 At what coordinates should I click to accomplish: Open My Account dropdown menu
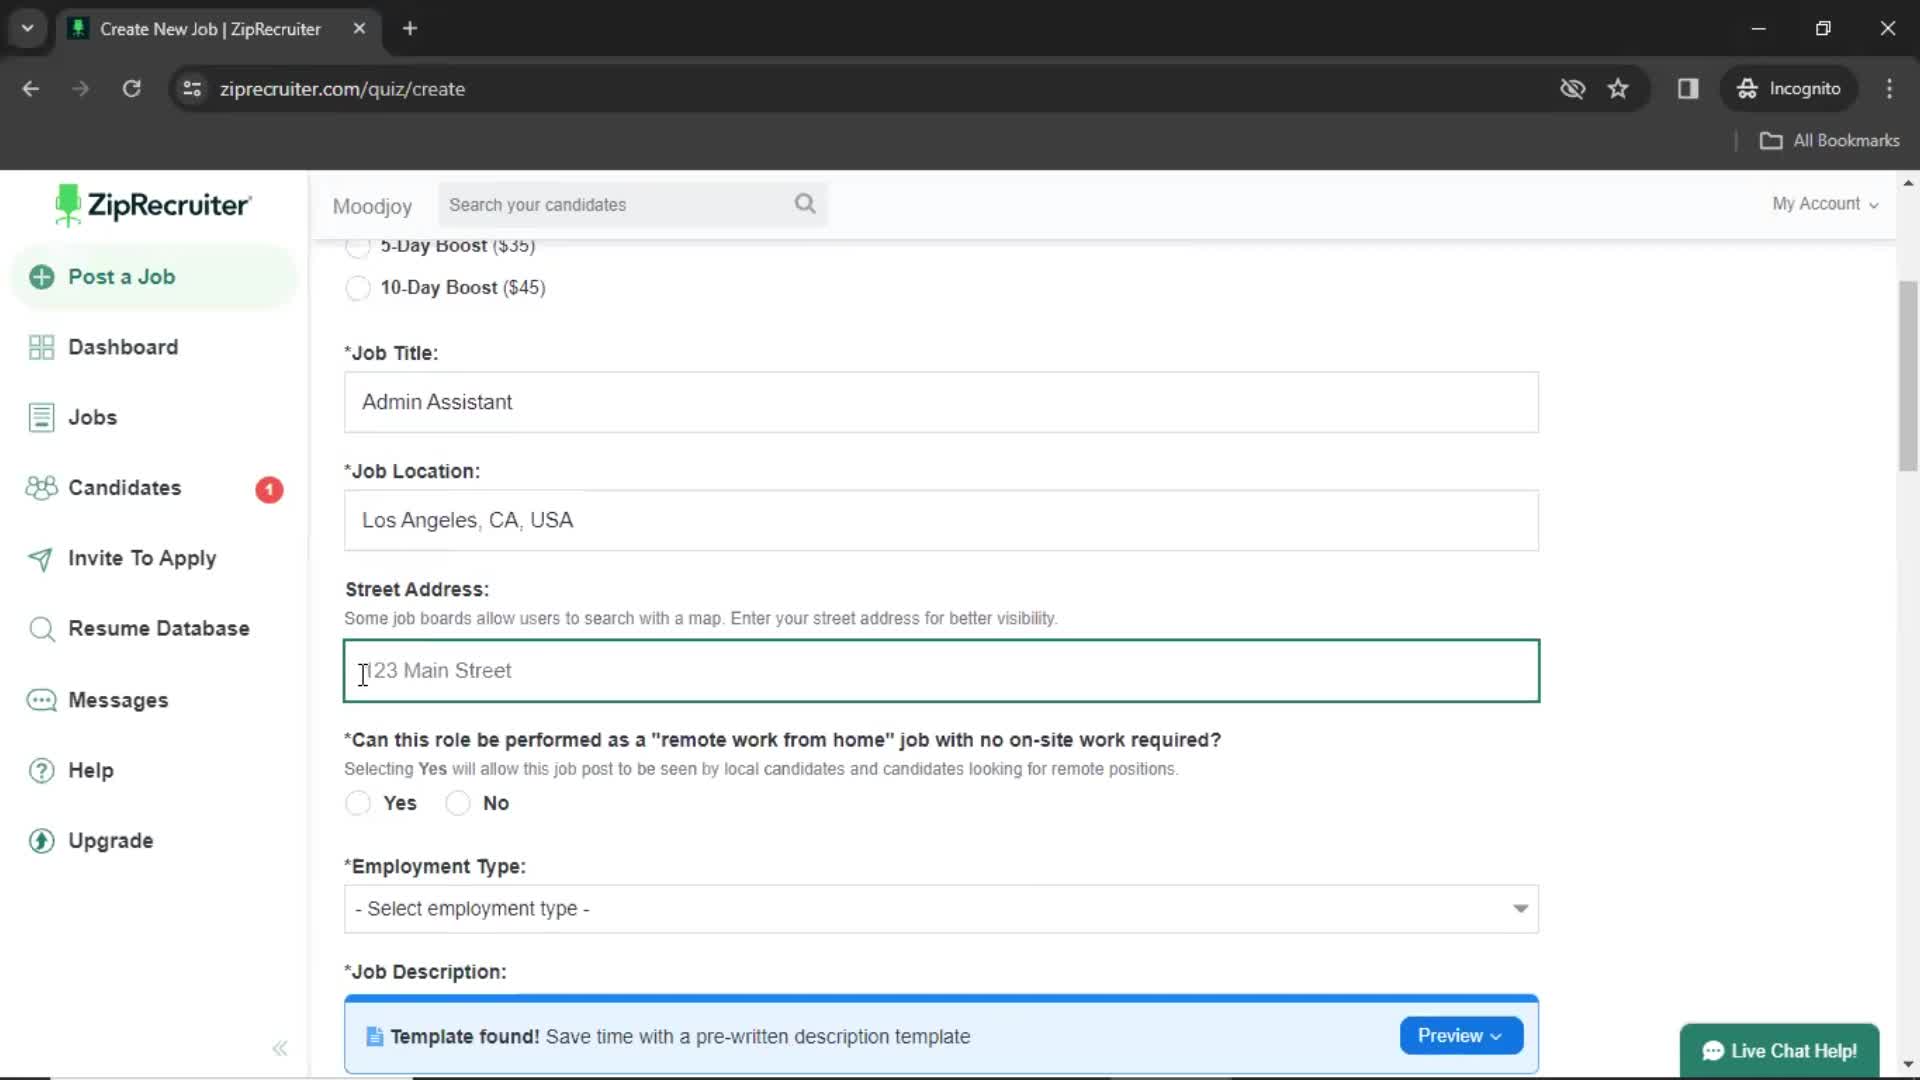[x=1824, y=203]
